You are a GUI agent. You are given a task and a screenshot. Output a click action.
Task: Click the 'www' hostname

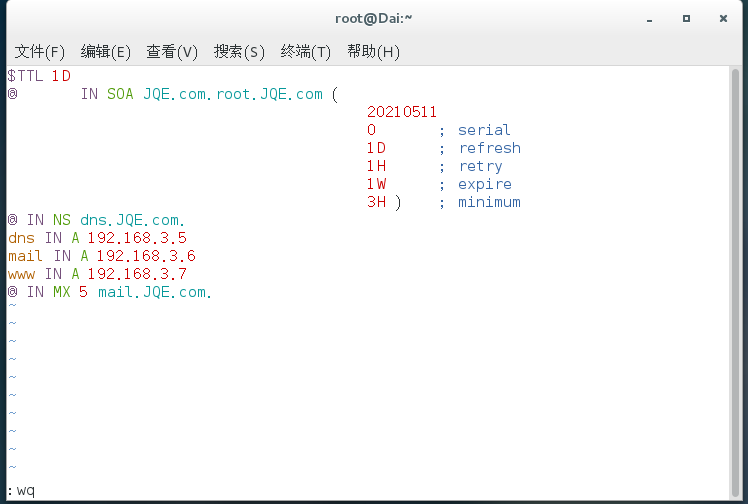tap(21, 275)
